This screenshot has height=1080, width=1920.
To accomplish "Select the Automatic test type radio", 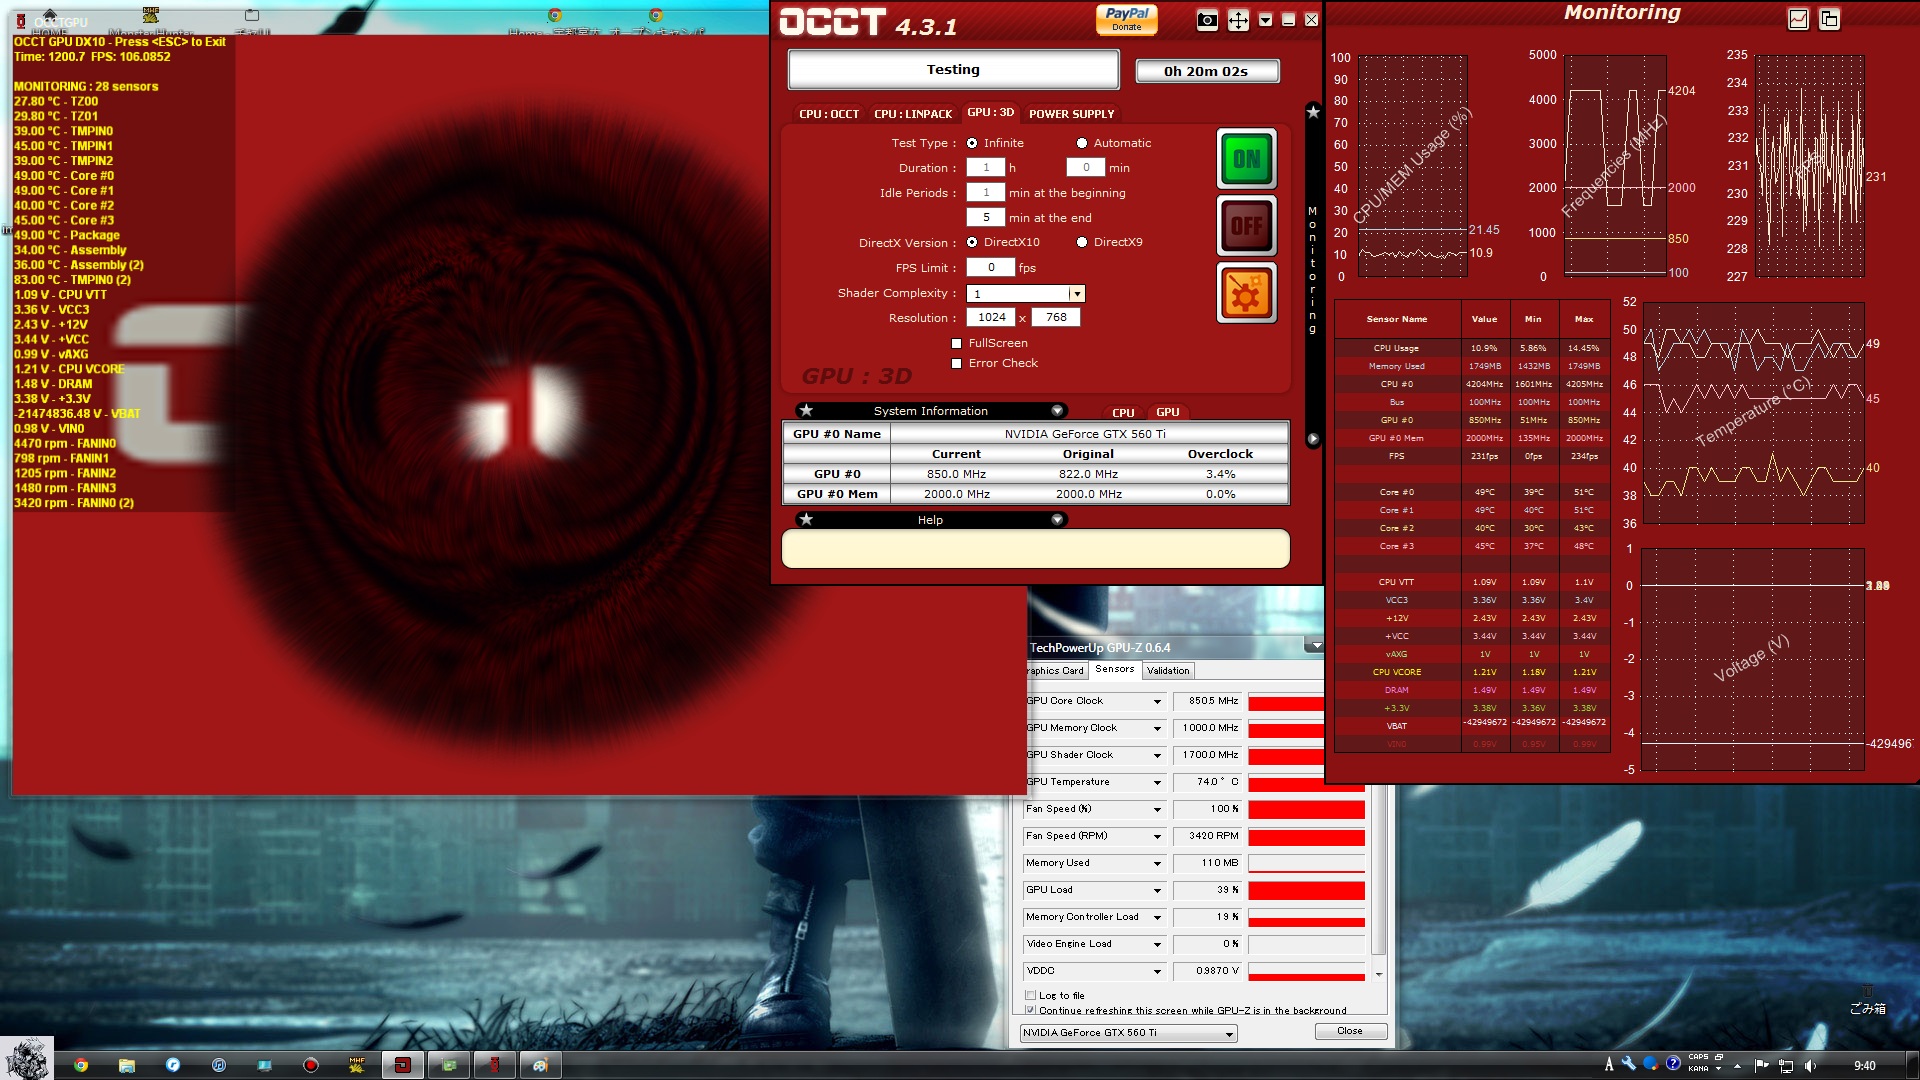I will [1082, 143].
